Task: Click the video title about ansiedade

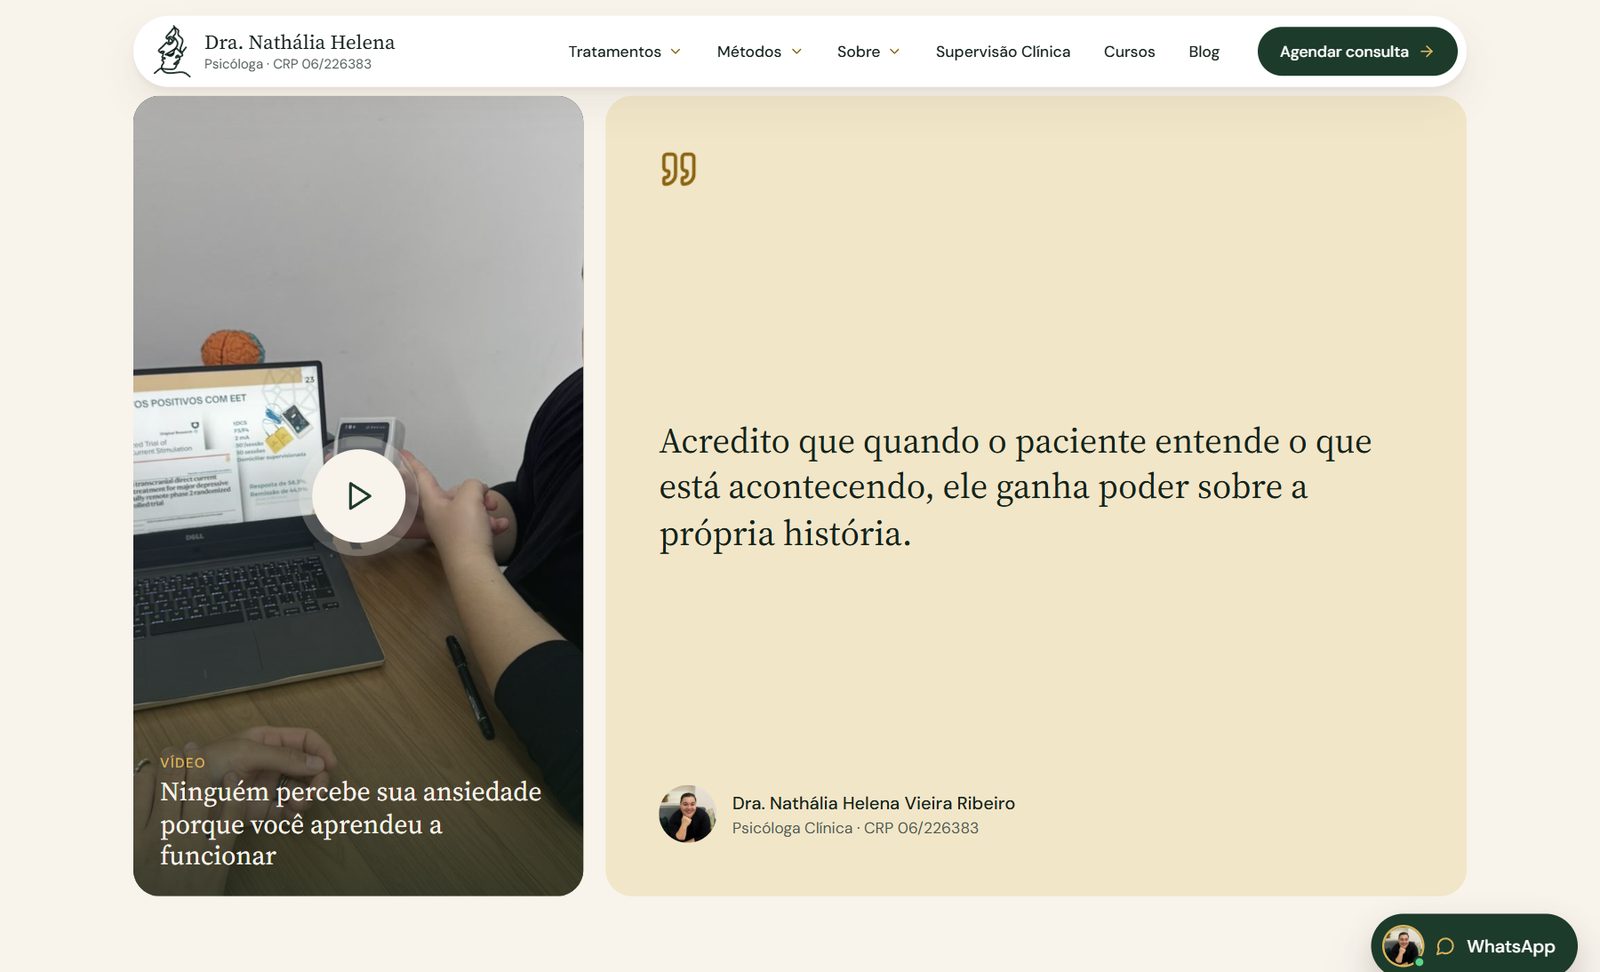Action: click(x=351, y=824)
